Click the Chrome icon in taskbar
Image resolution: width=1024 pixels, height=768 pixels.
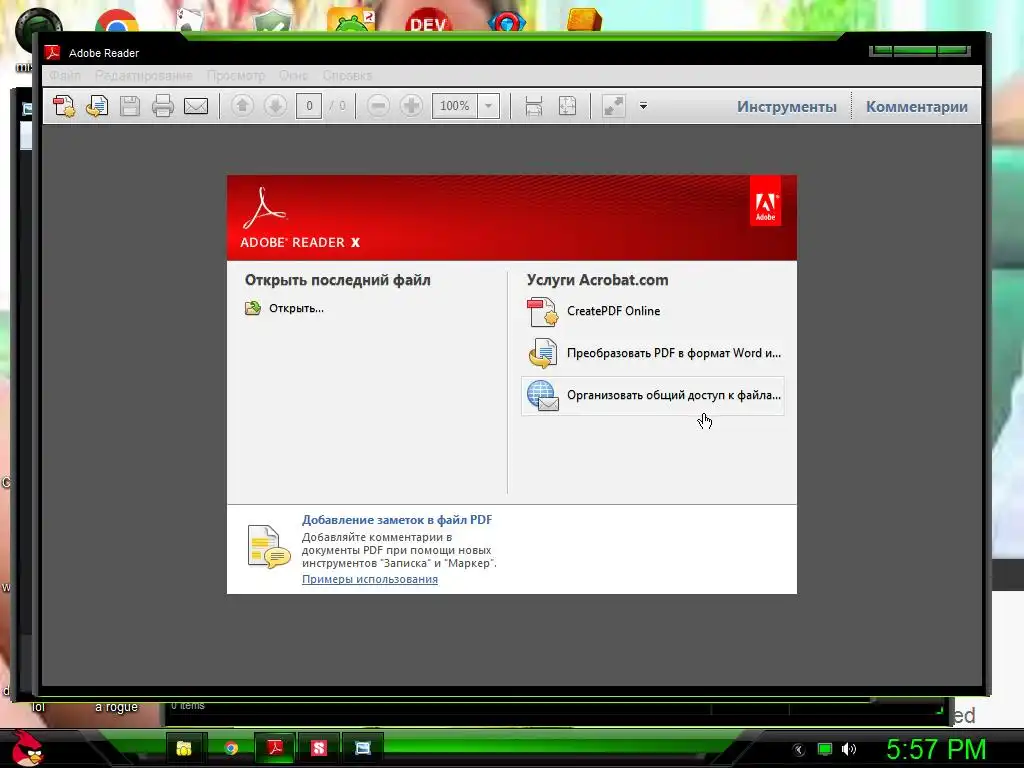pyautogui.click(x=231, y=748)
